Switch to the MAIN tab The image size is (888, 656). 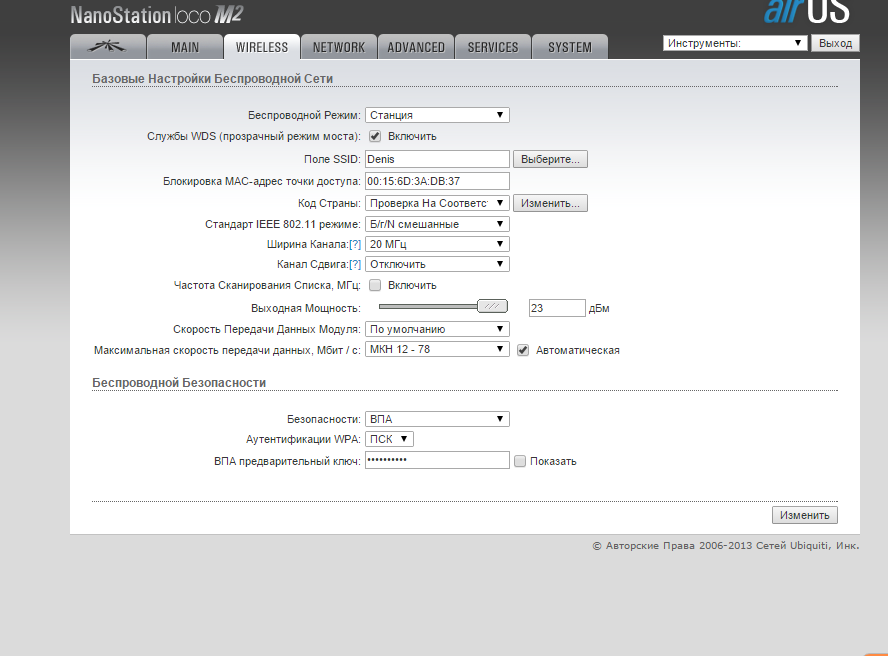point(185,47)
